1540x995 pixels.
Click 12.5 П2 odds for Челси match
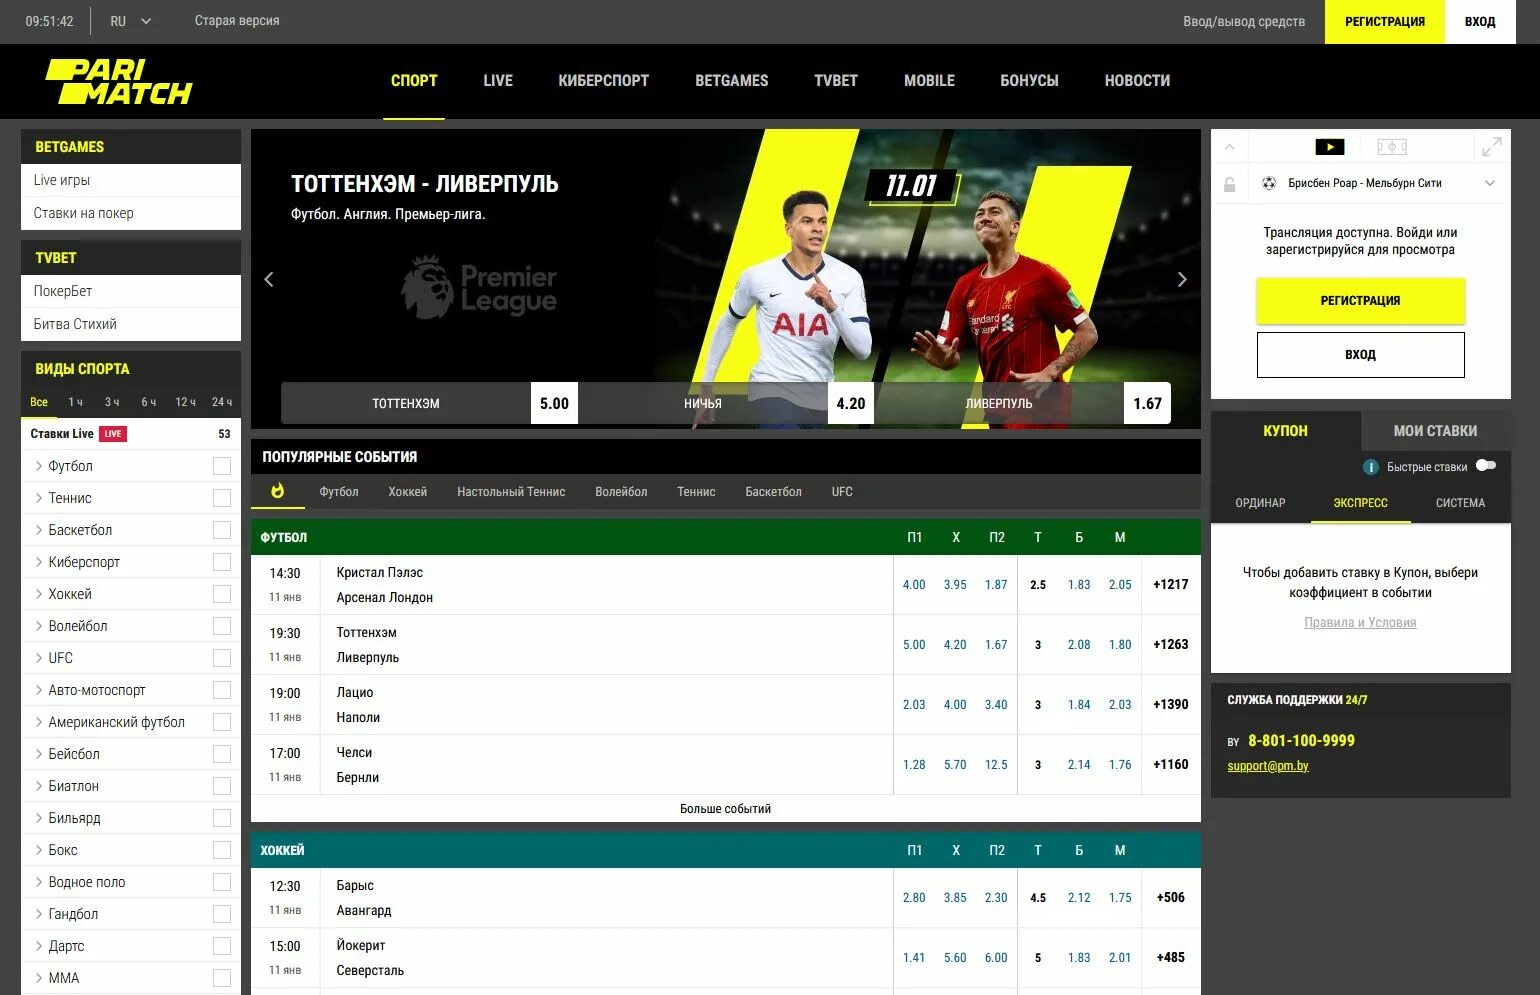(x=996, y=765)
